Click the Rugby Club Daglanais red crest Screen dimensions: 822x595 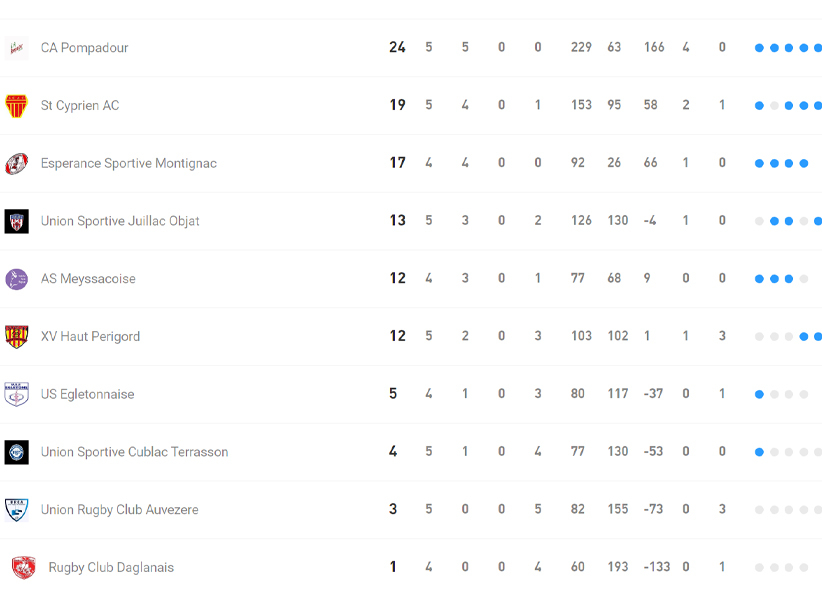[x=23, y=567]
